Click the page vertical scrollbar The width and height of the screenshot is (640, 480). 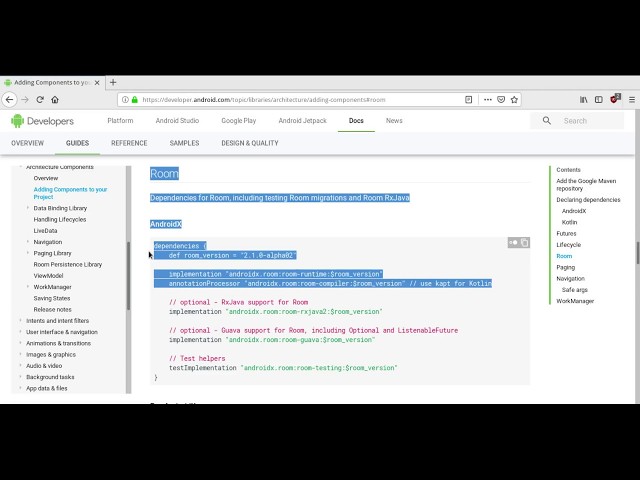click(x=637, y=253)
